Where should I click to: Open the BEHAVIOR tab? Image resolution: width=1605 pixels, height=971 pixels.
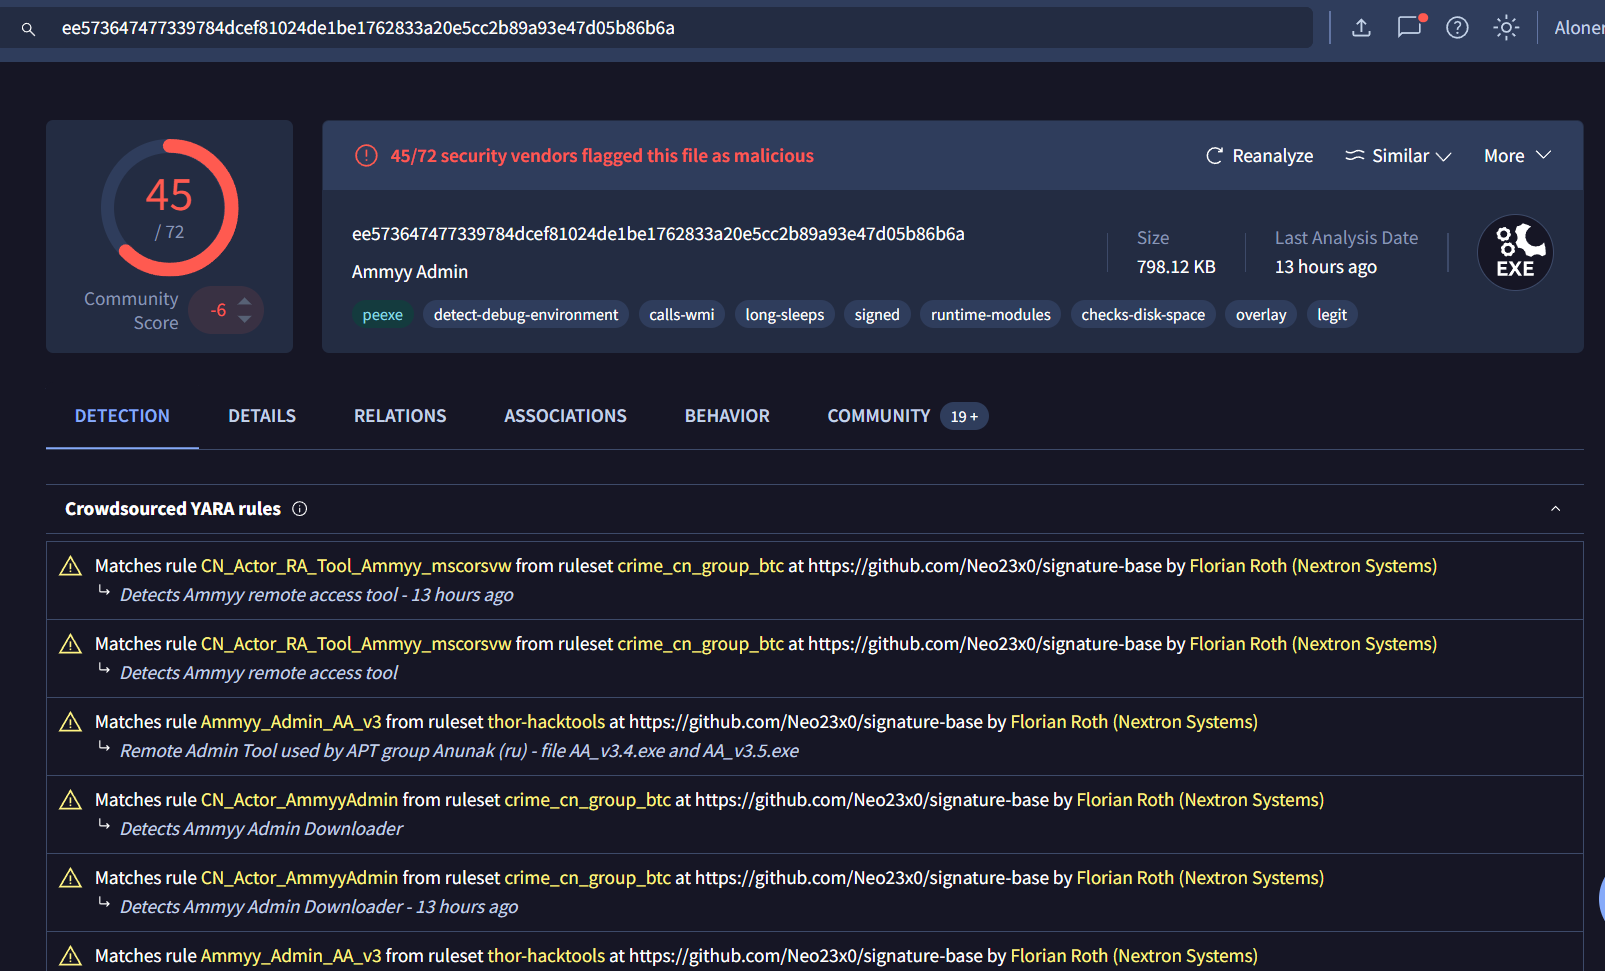(727, 416)
